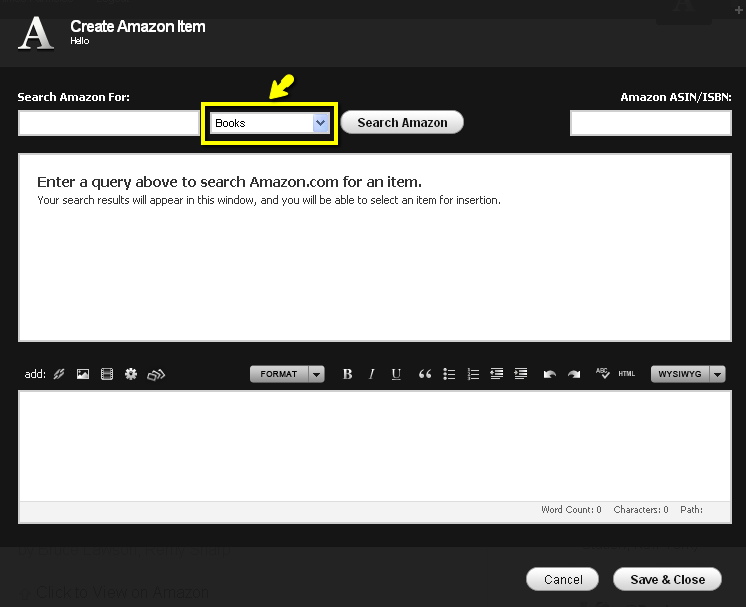Toggle bold formatting
746x607 pixels.
point(348,374)
